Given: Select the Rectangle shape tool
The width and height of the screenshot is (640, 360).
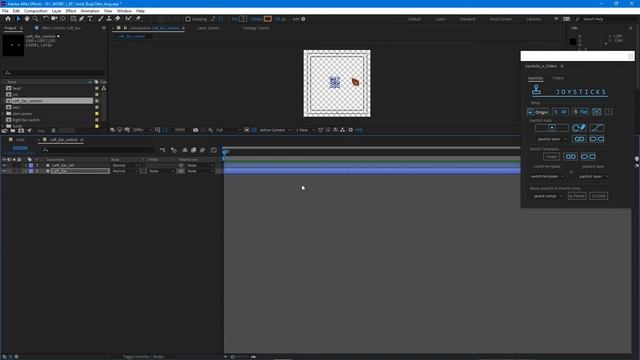Looking at the screenshot, I should 73,19.
